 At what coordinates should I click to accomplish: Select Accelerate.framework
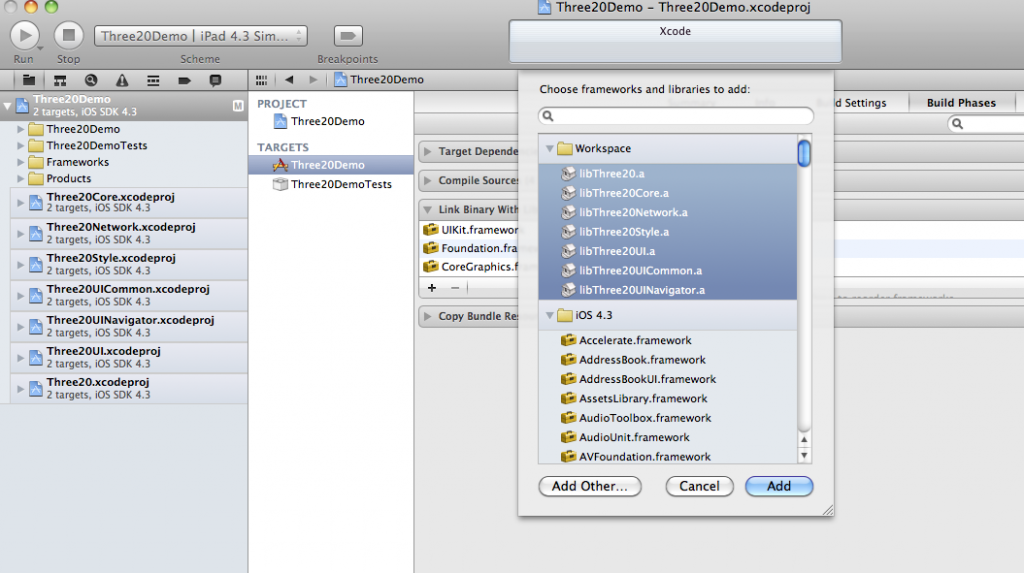point(667,340)
